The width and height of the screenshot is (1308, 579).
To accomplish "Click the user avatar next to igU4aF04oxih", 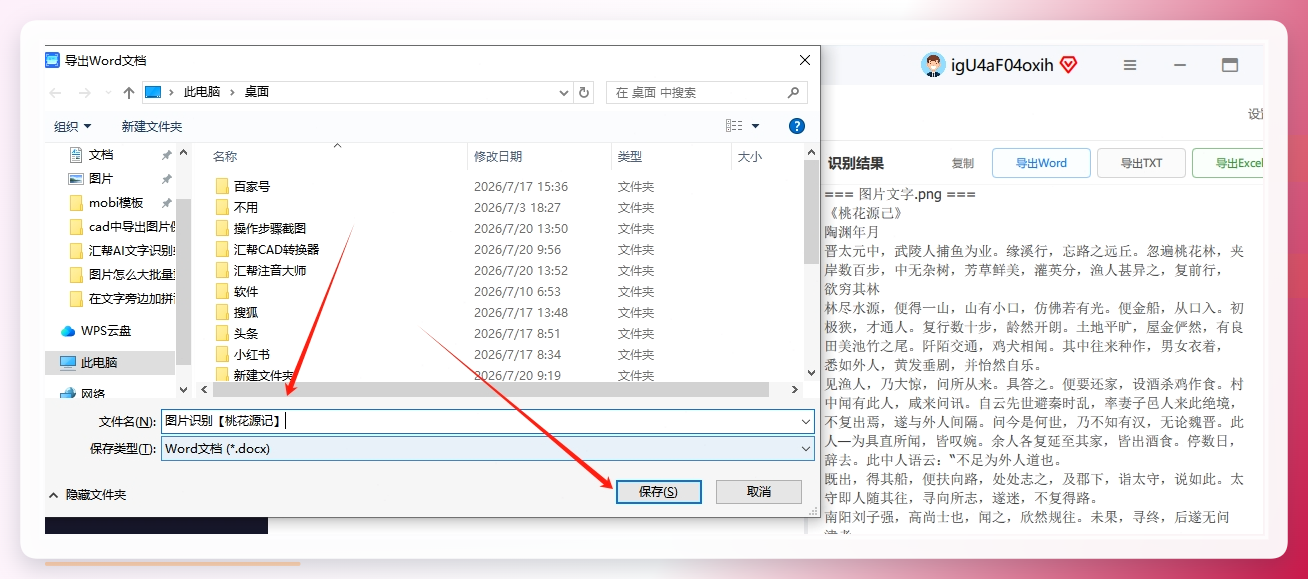I will point(933,65).
